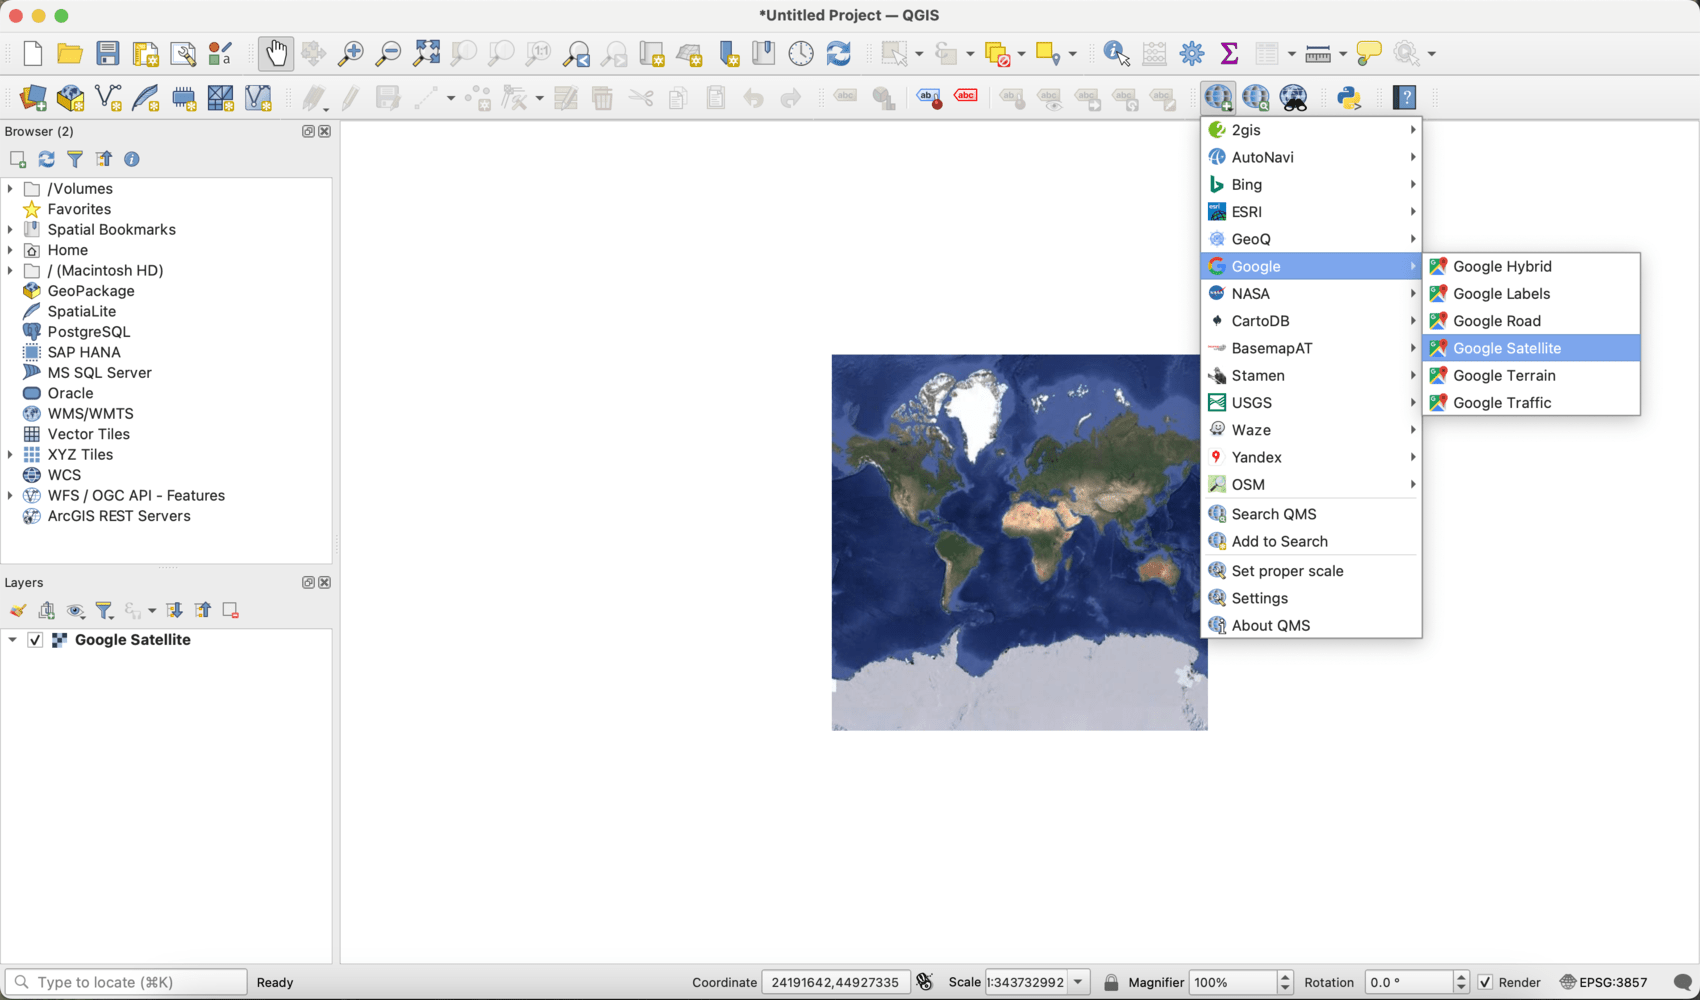
Task: Open About QMS menu entry
Action: (x=1311, y=626)
